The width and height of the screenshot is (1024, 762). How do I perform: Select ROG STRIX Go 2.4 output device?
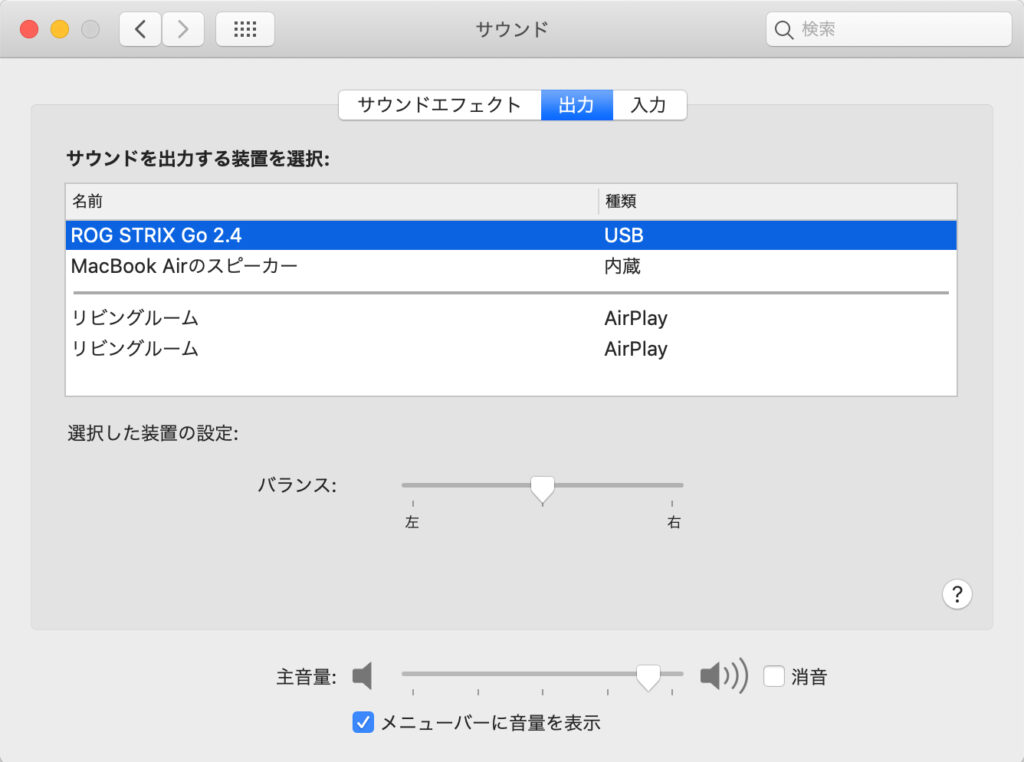tap(511, 235)
